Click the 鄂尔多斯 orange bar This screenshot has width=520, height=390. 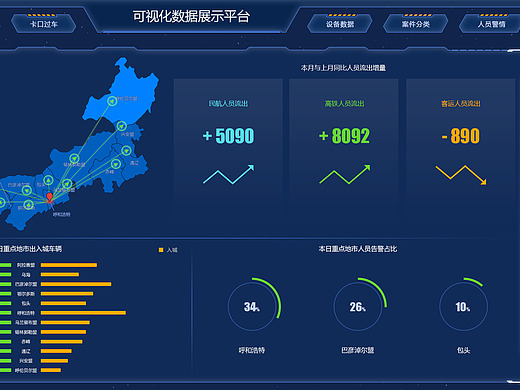click(67, 294)
